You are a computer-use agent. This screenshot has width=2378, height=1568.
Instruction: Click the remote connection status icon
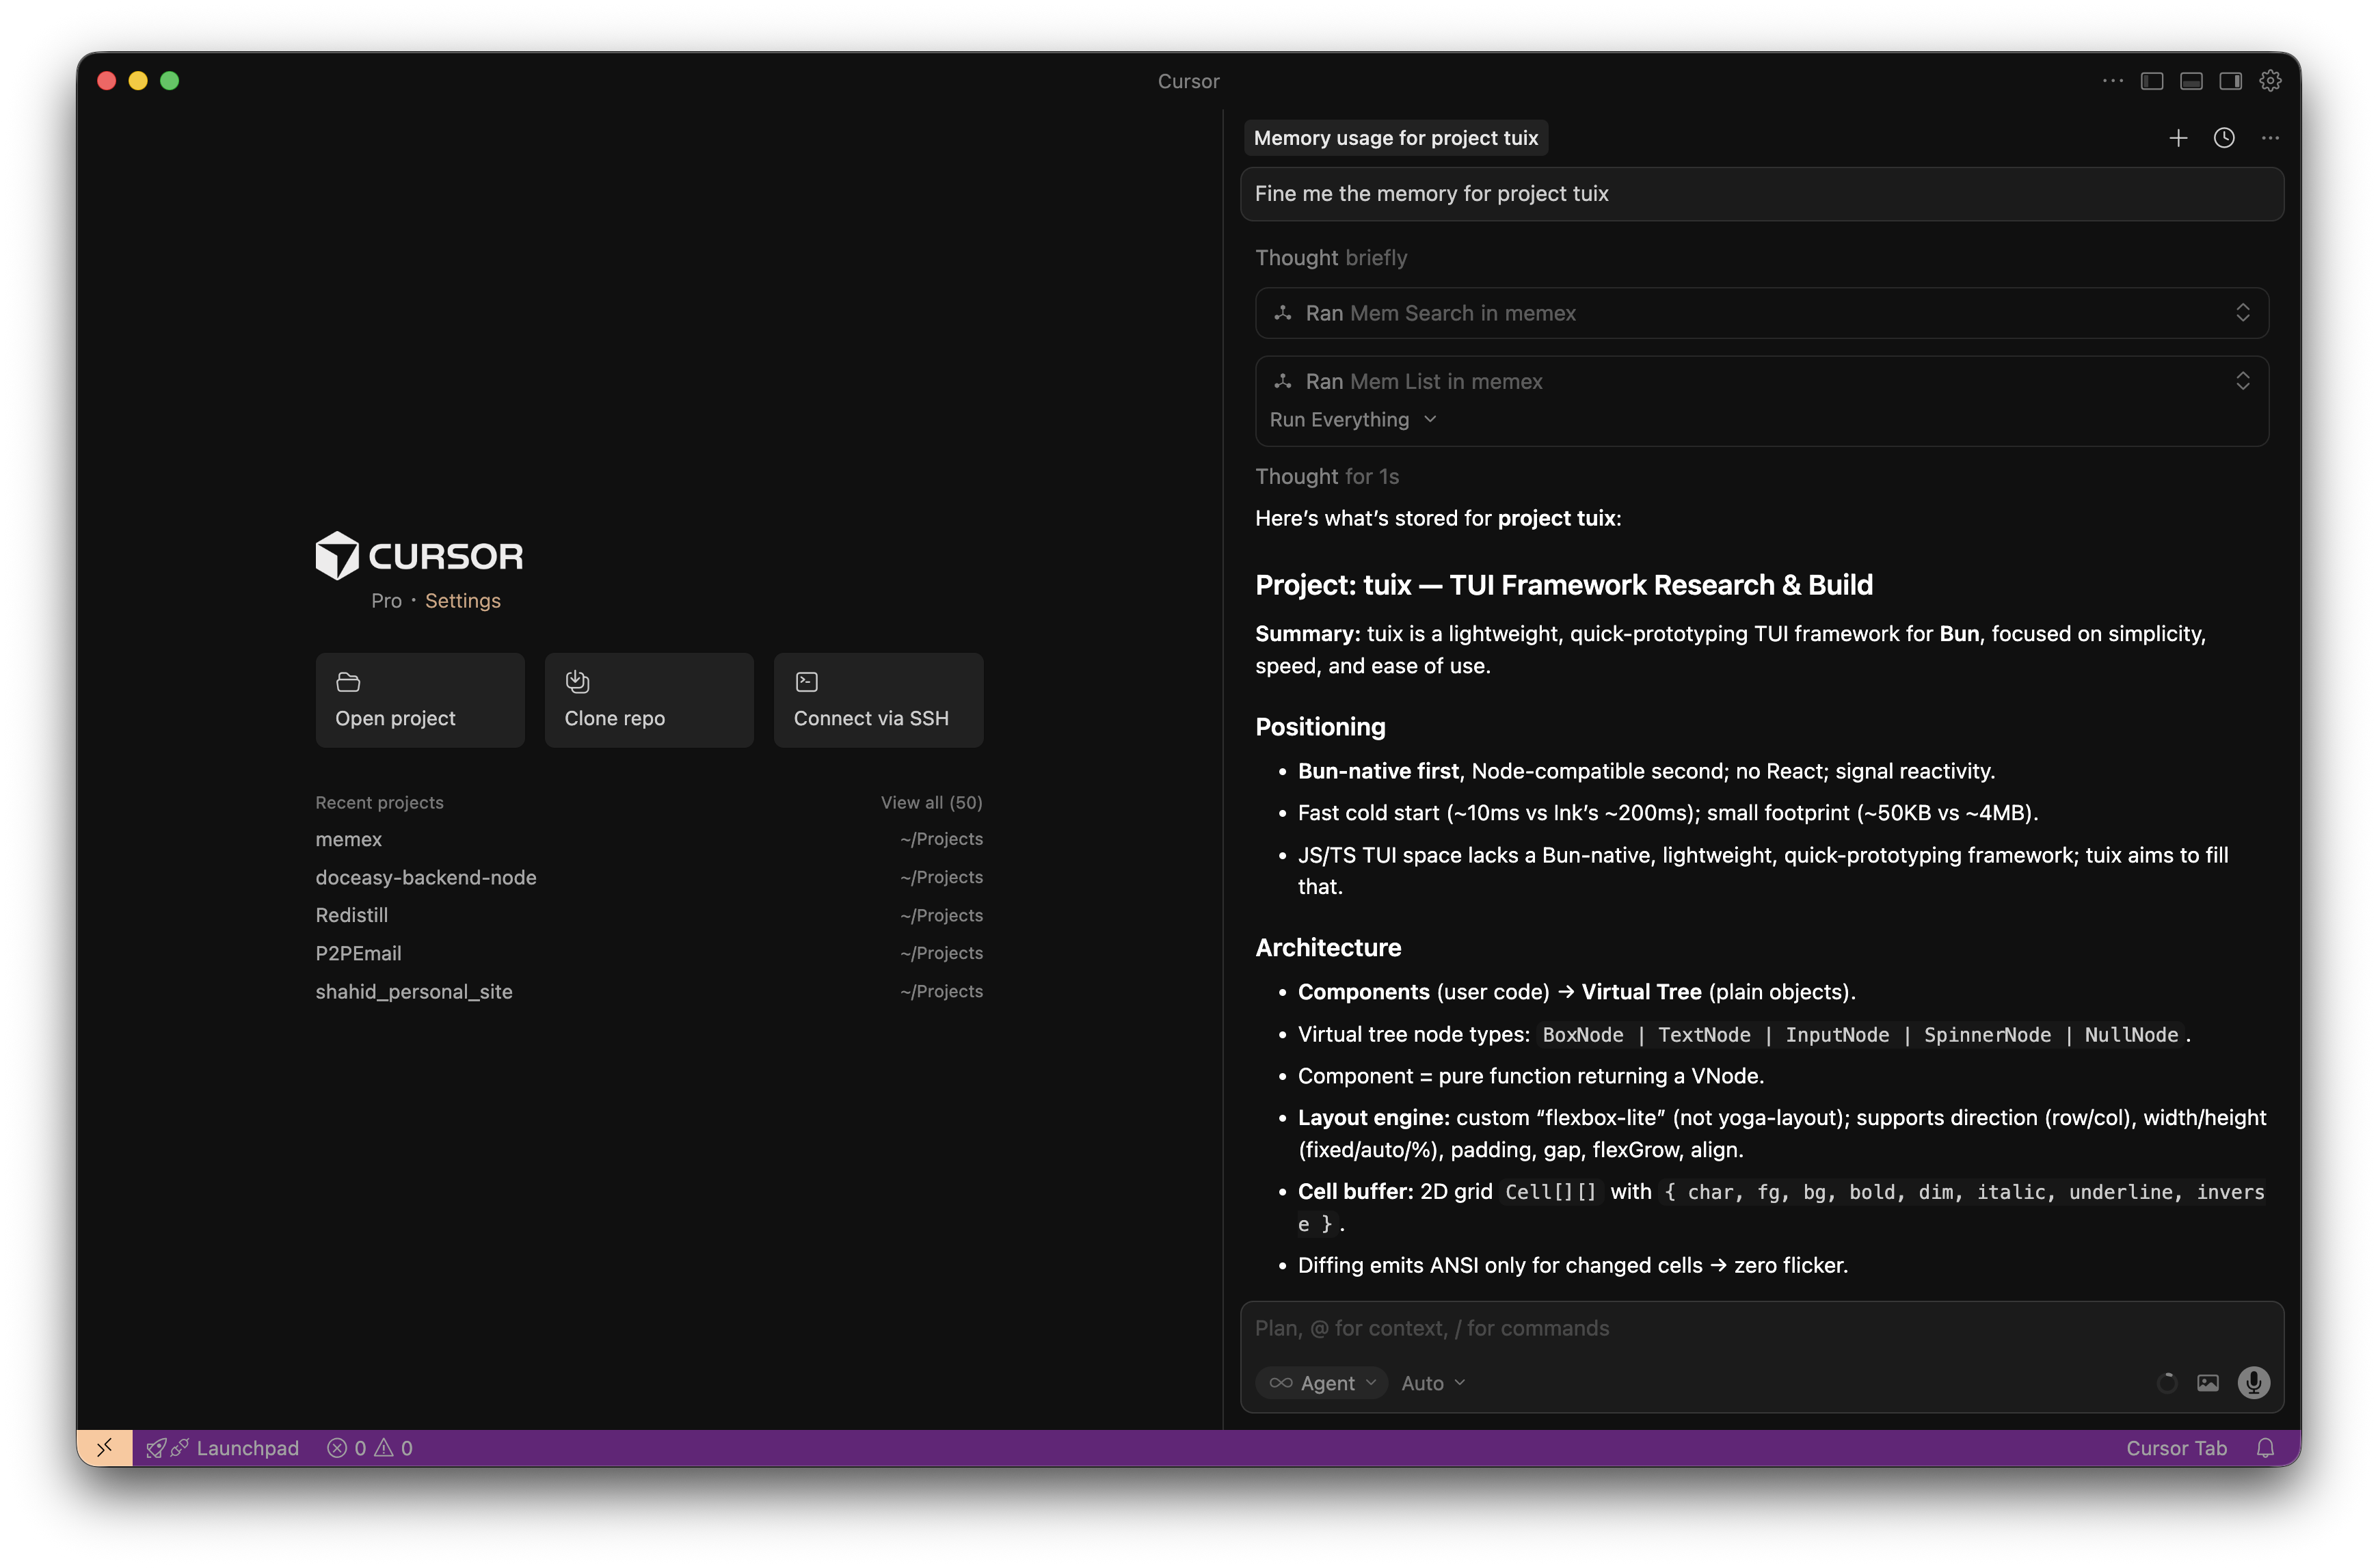click(105, 1448)
